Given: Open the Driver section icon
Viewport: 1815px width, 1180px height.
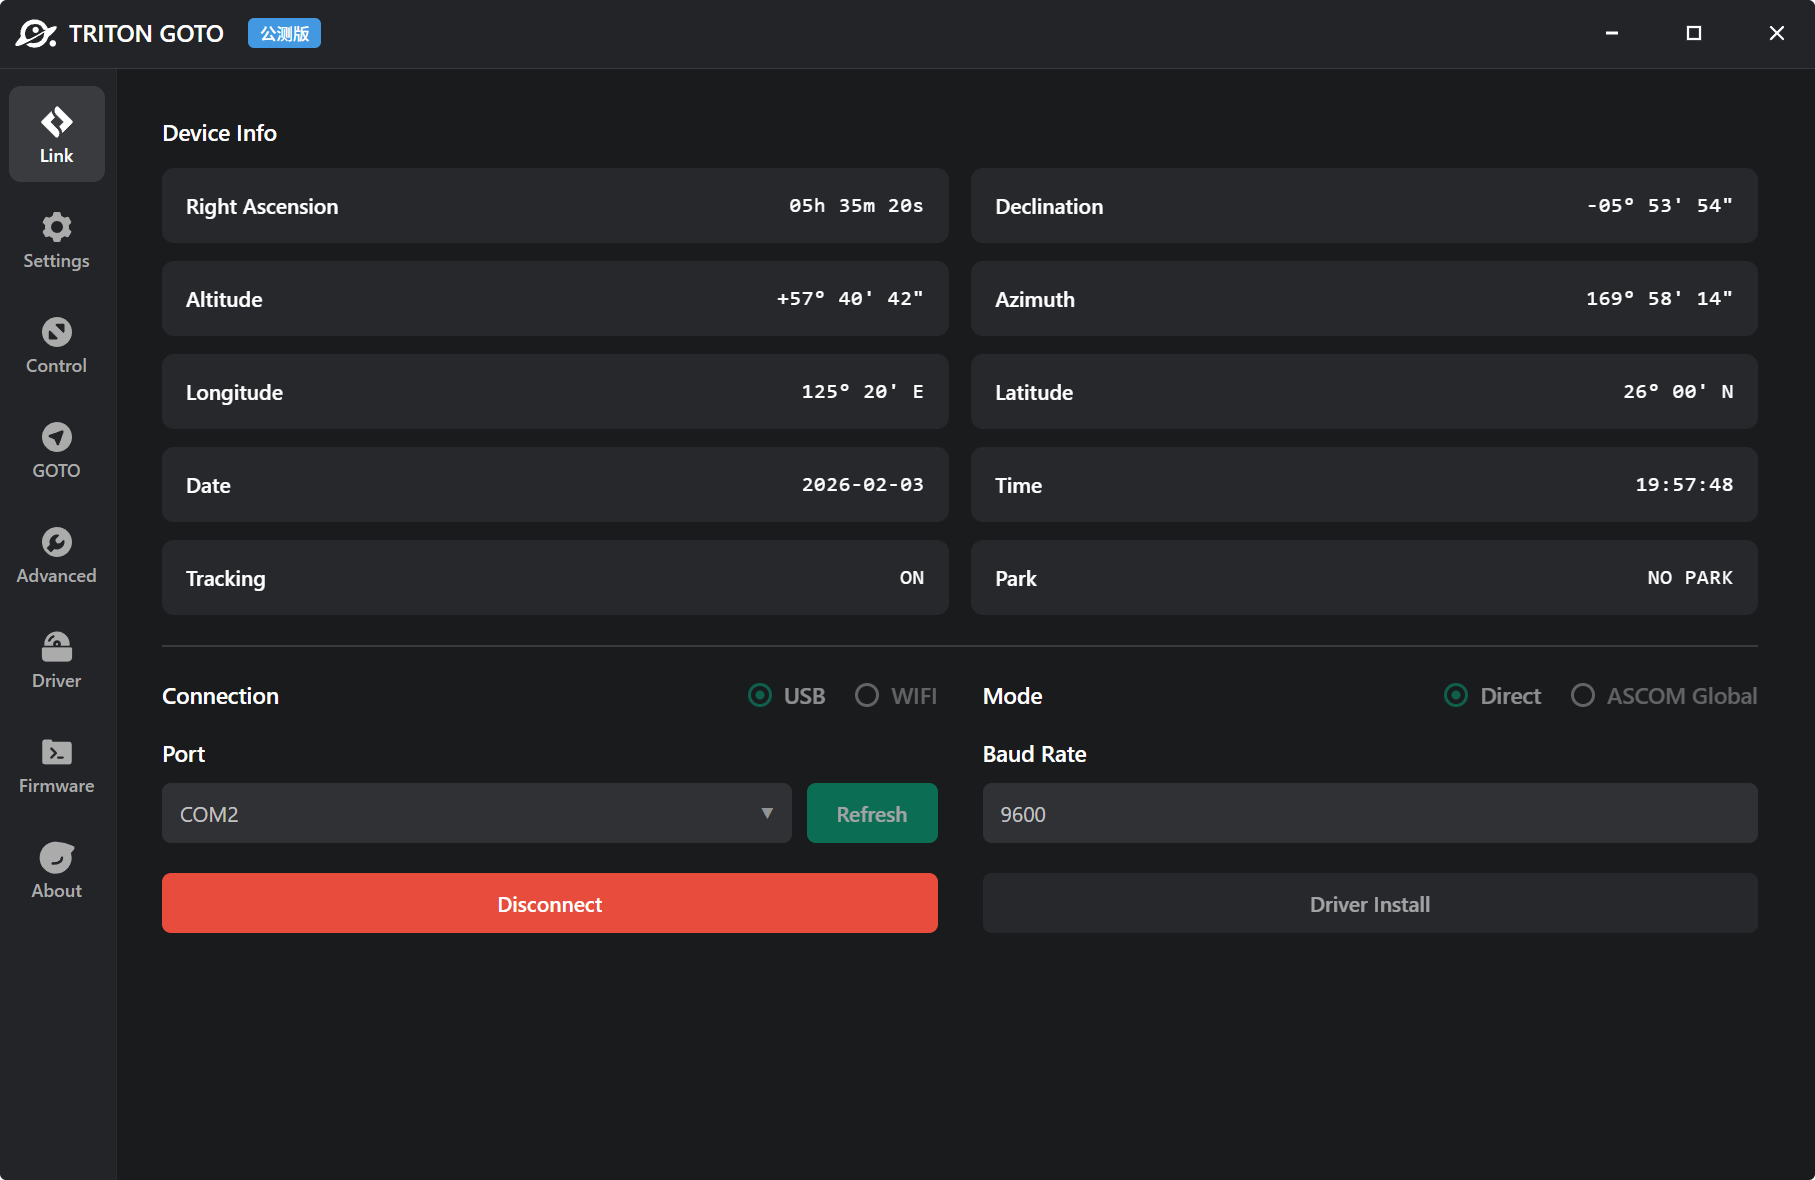Looking at the screenshot, I should 57,648.
